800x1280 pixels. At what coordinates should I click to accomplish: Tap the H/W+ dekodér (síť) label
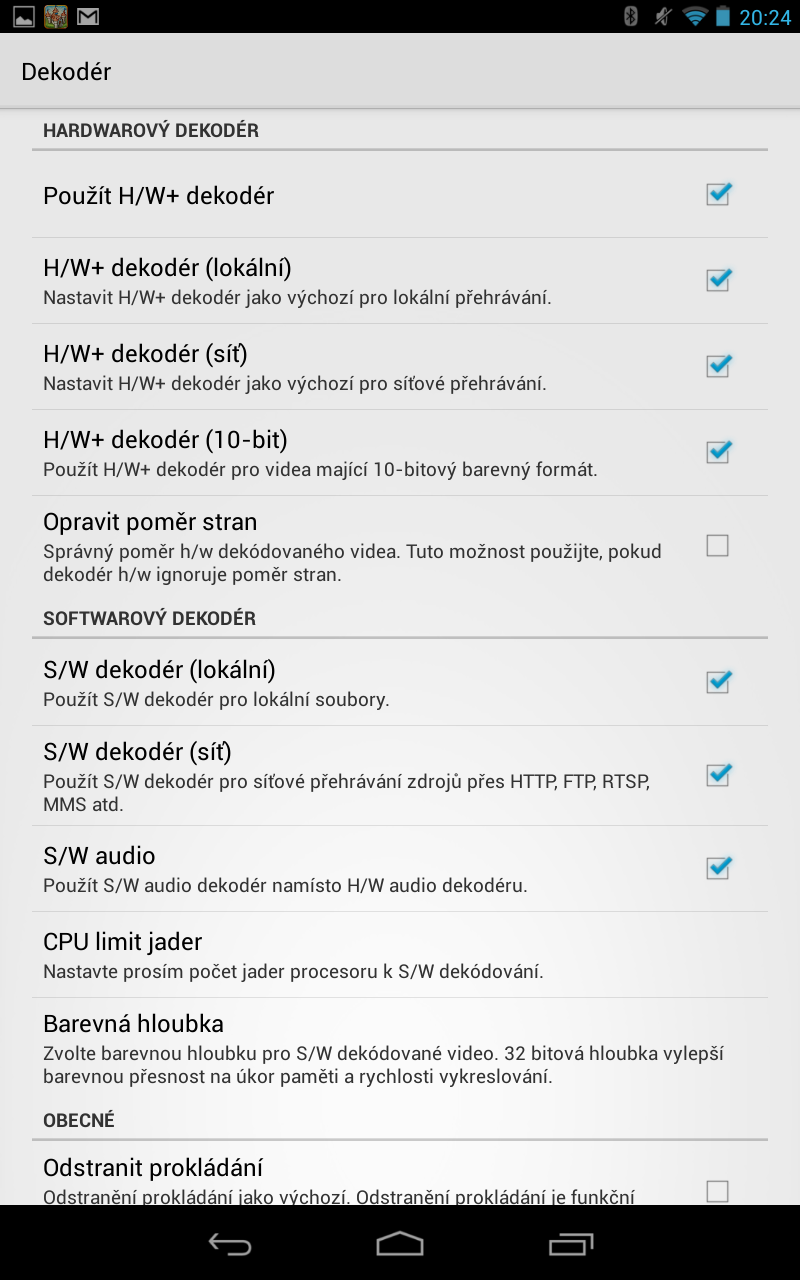(x=145, y=354)
